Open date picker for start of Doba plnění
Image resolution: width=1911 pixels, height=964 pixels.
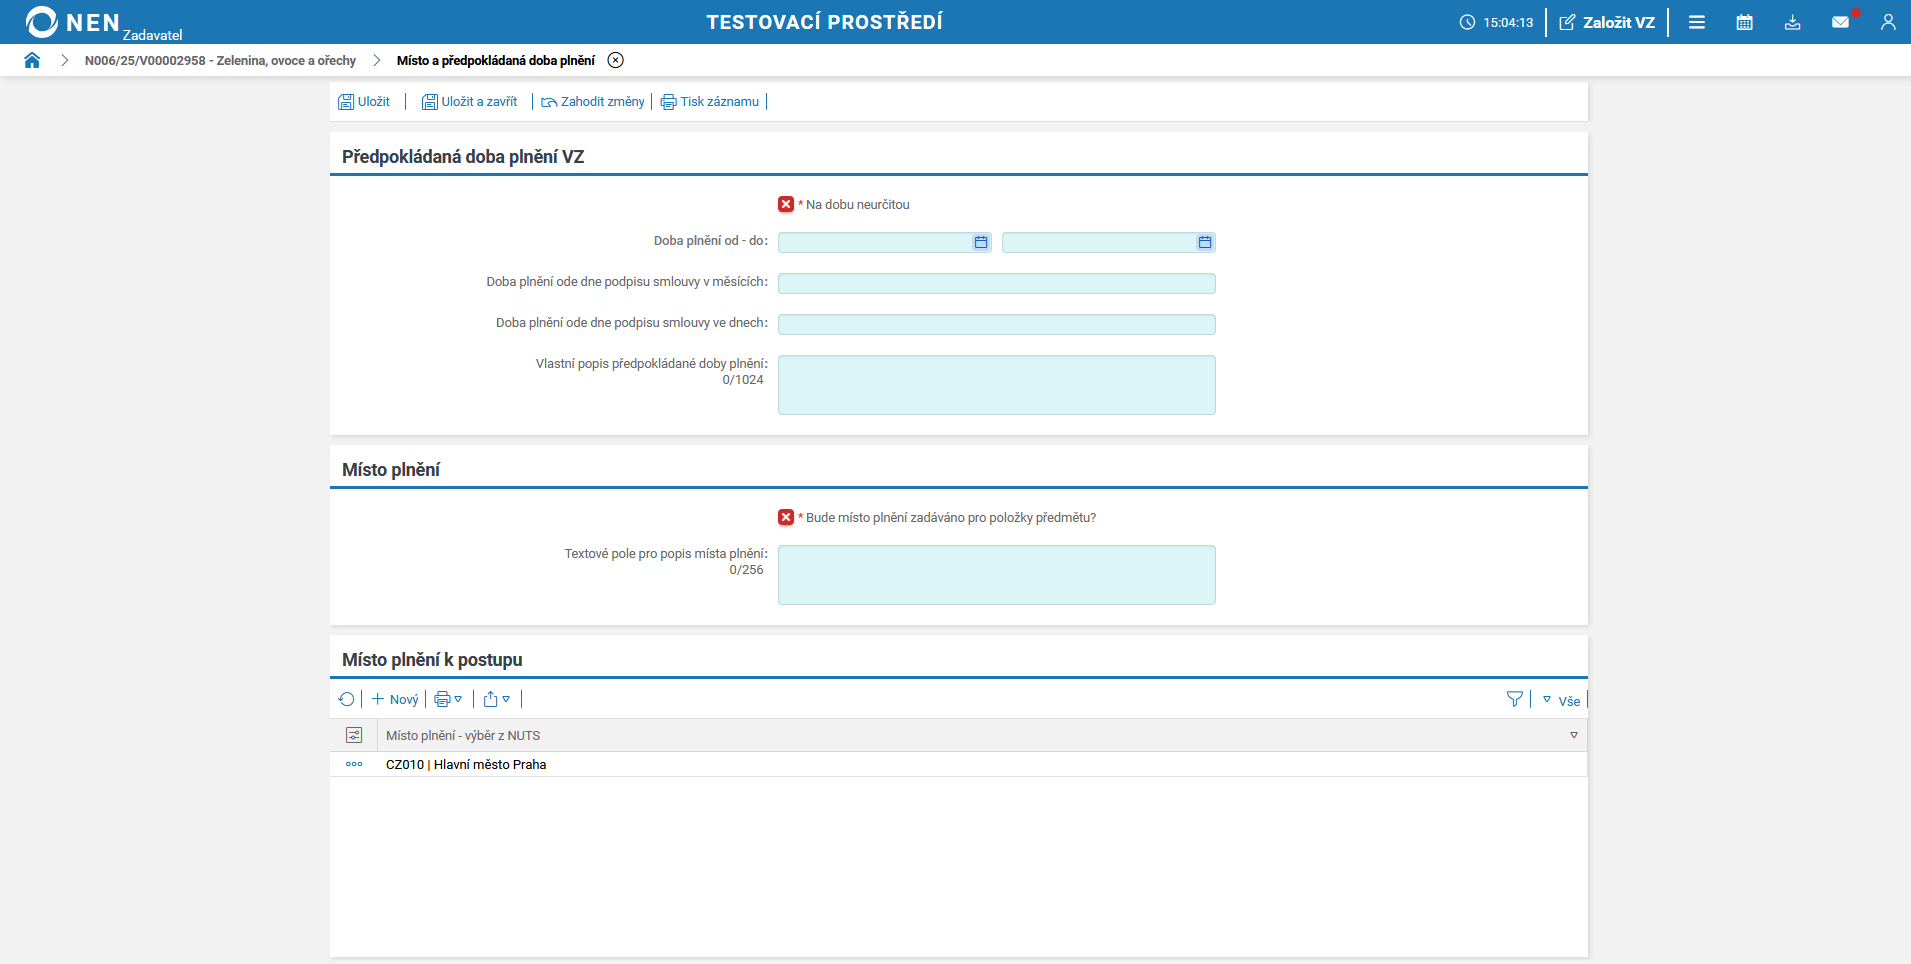coord(980,242)
